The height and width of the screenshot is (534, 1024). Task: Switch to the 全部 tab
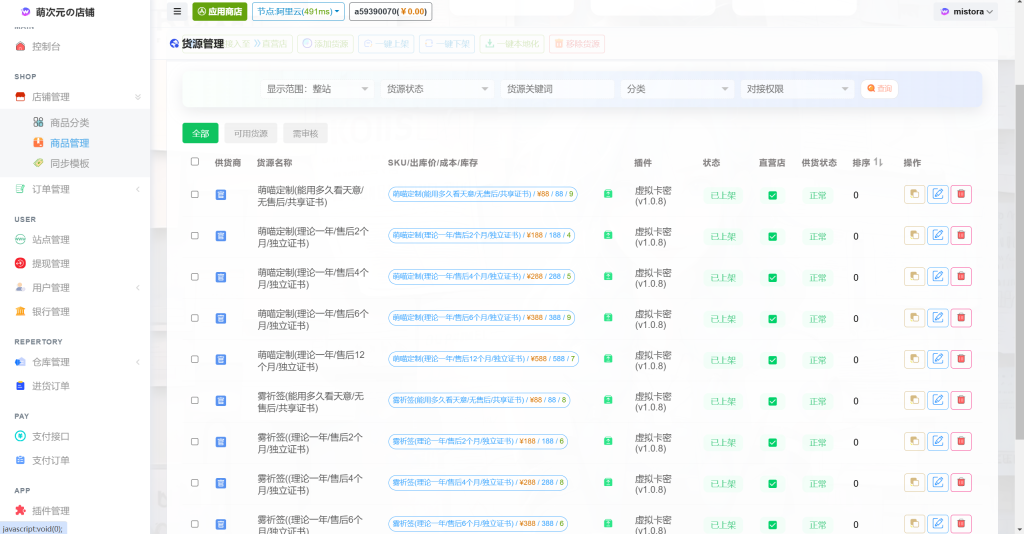200,133
